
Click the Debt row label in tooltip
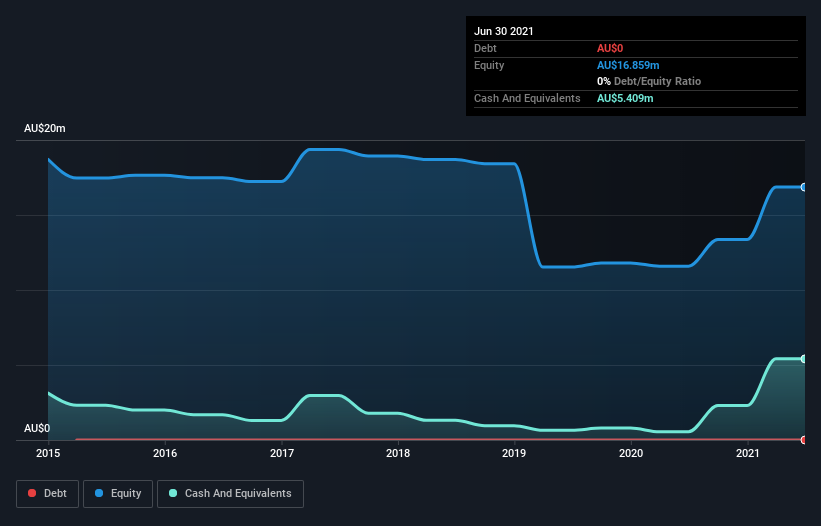click(485, 48)
